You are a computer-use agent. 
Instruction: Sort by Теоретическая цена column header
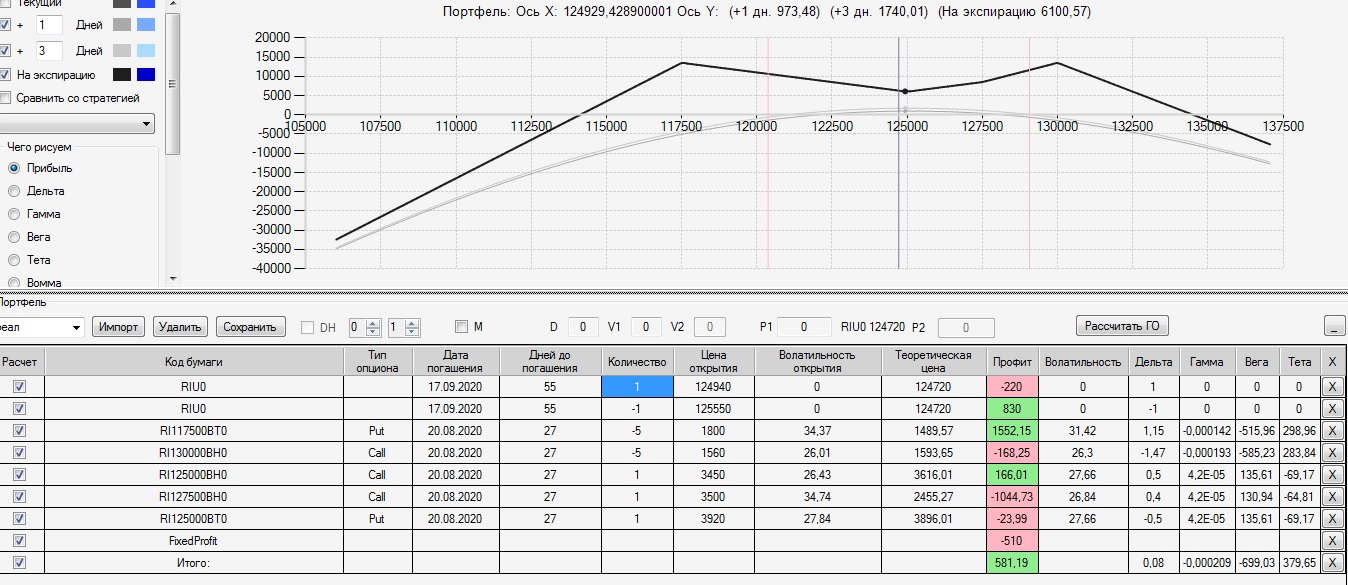[934, 361]
